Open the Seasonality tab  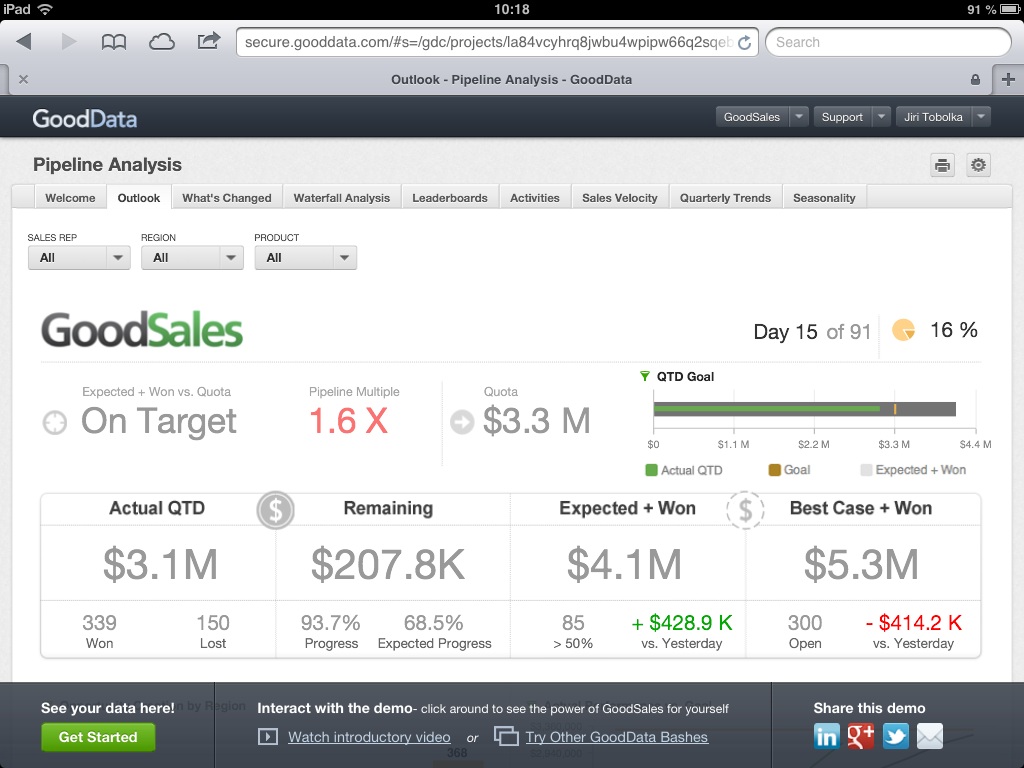click(x=824, y=198)
